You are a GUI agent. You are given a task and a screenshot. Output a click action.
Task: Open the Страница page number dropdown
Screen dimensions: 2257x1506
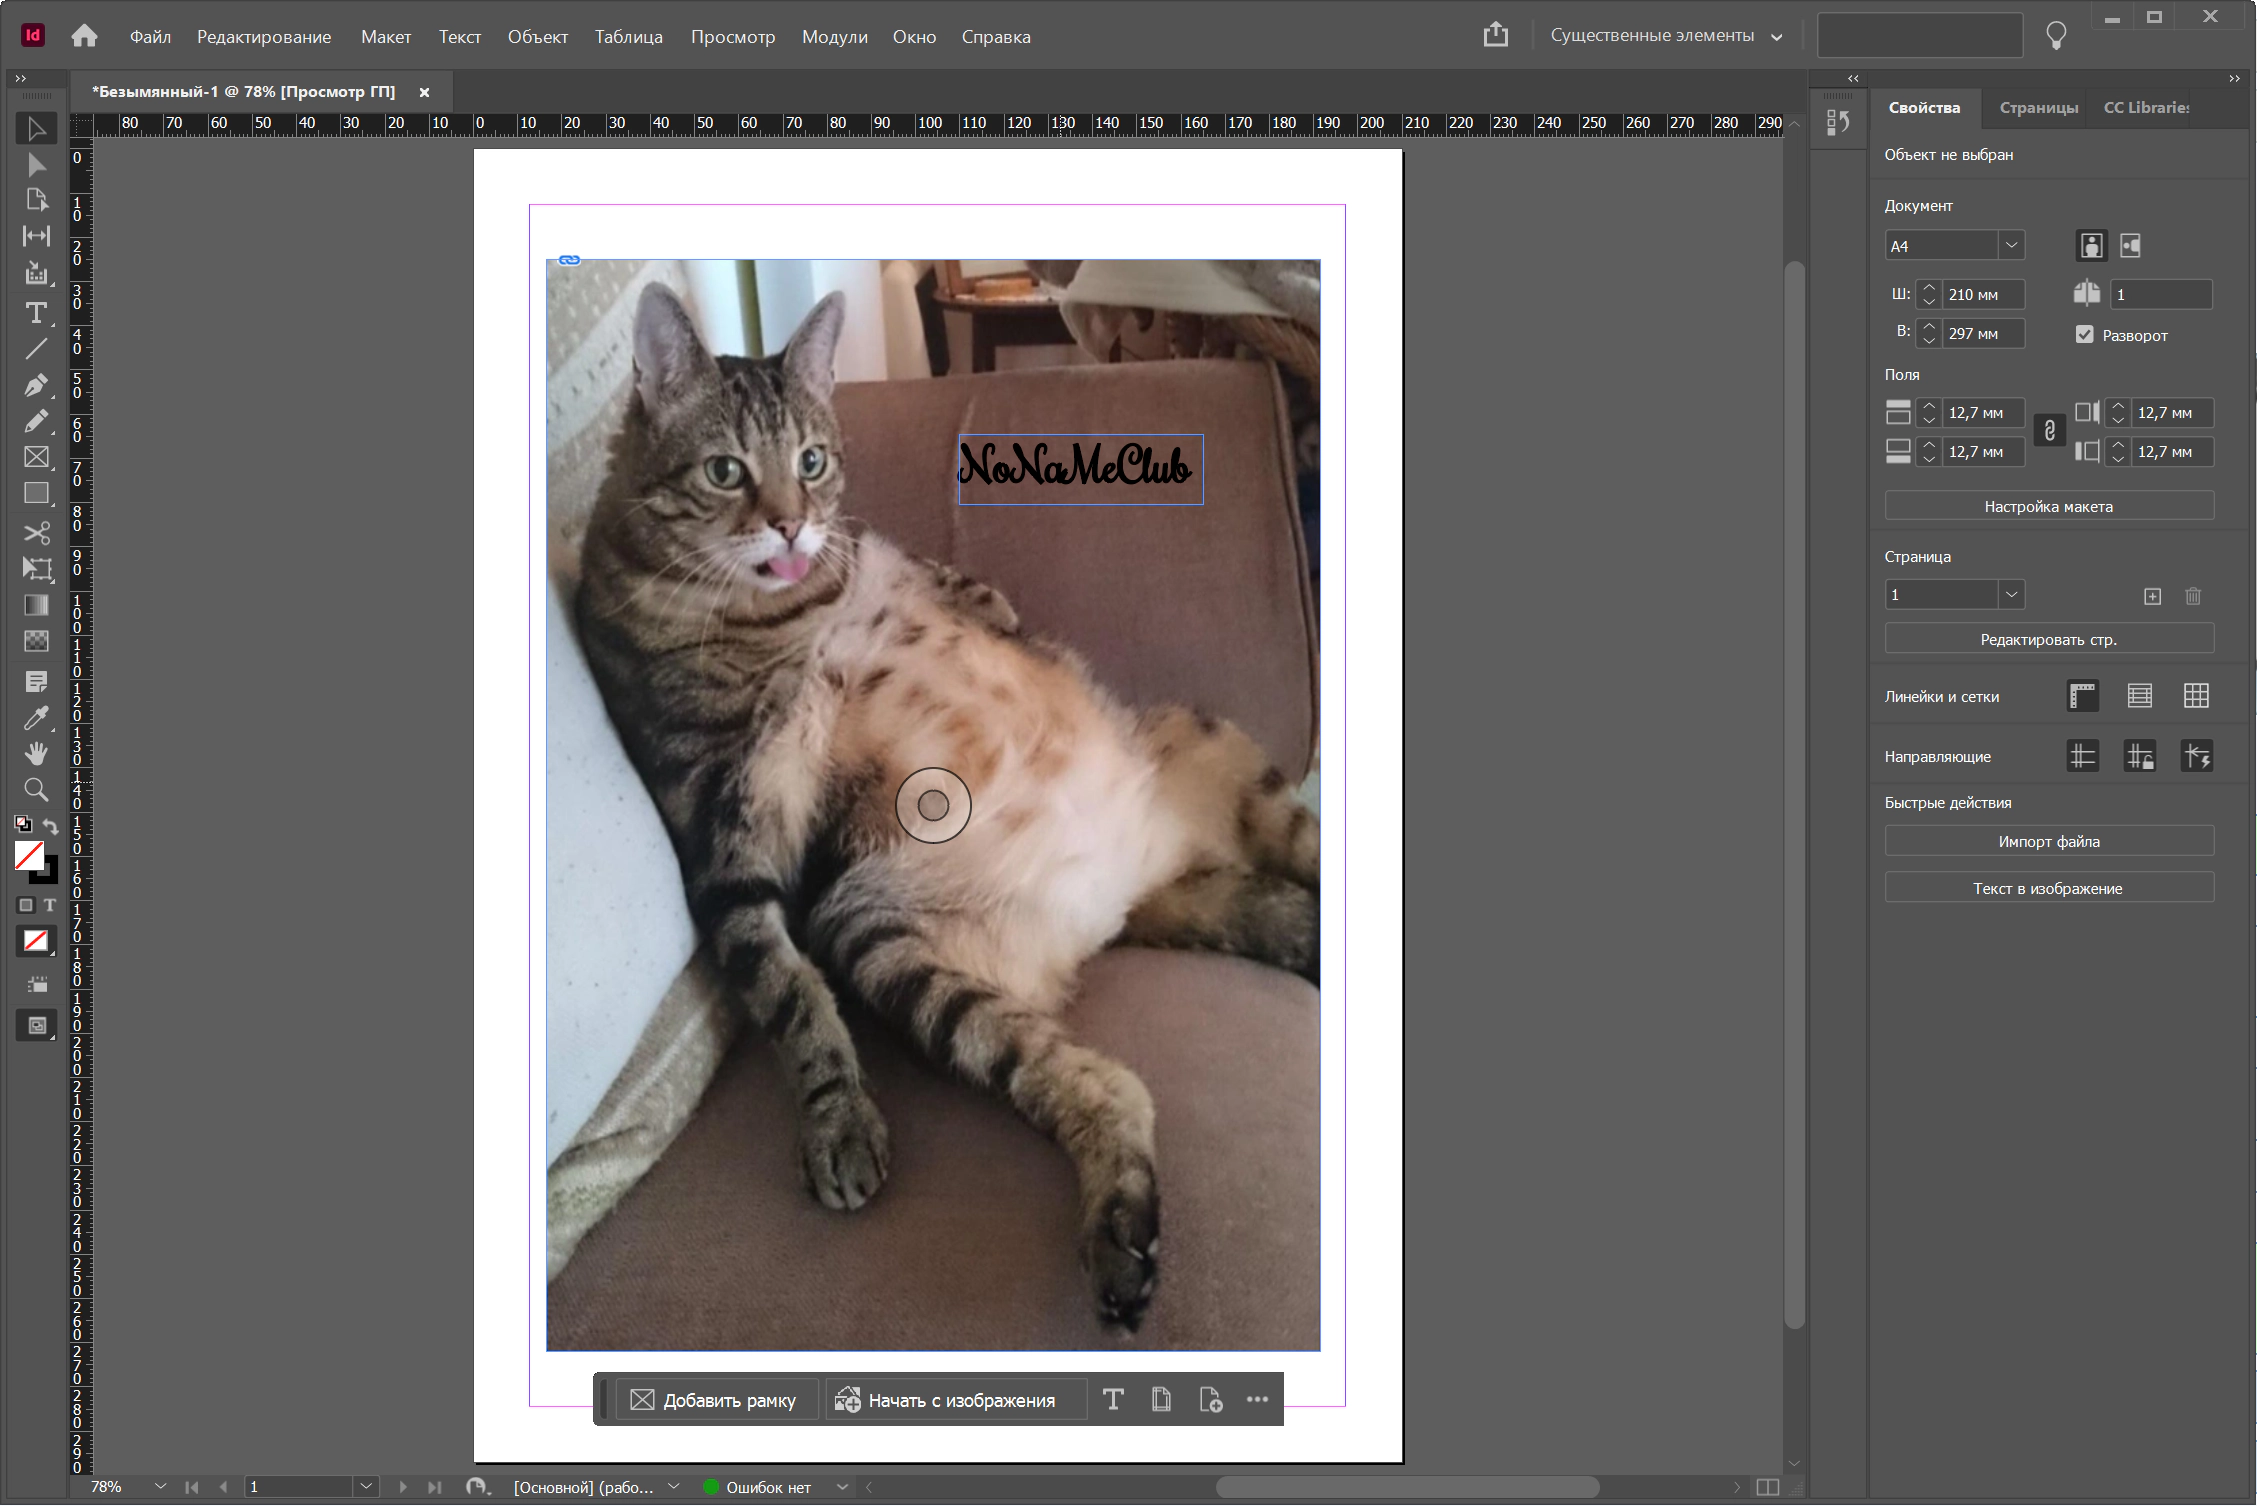[x=2011, y=595]
